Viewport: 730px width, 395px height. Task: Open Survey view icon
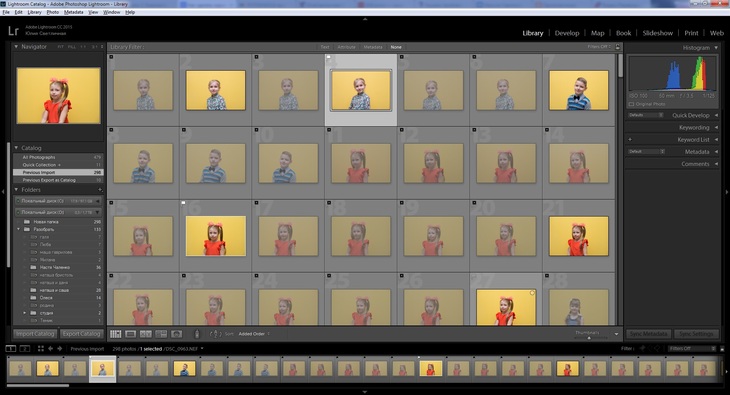tap(161, 334)
